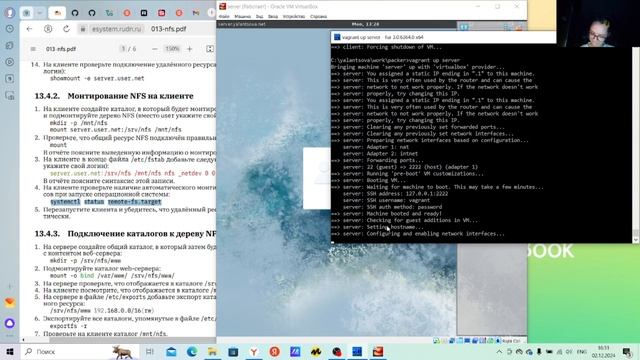Show hidden tray icons chevron

499,351
